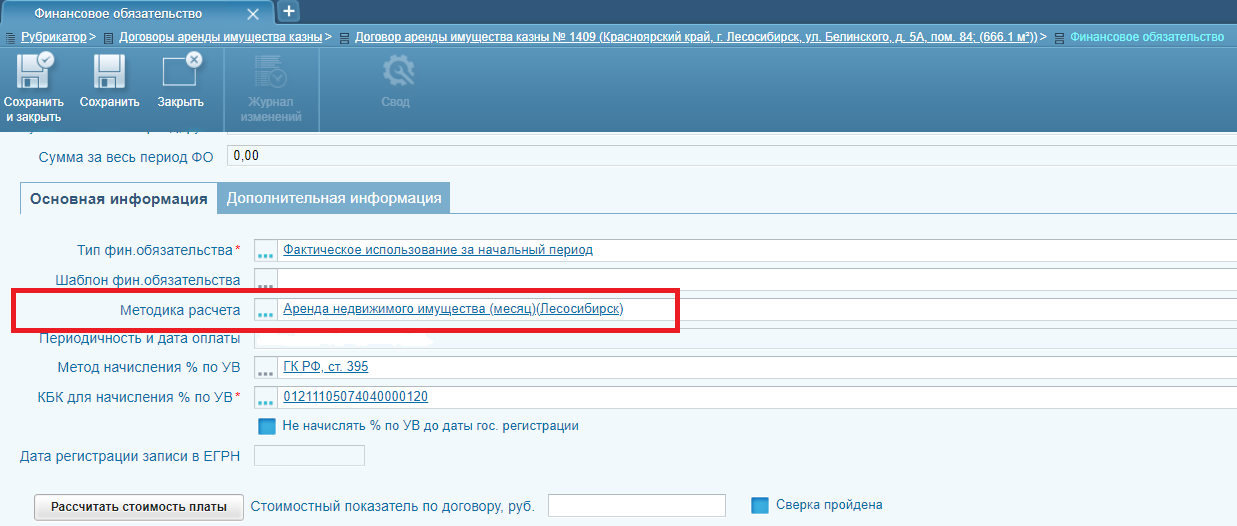Select the Основная информация tab
The width and height of the screenshot is (1237, 526).
click(118, 198)
